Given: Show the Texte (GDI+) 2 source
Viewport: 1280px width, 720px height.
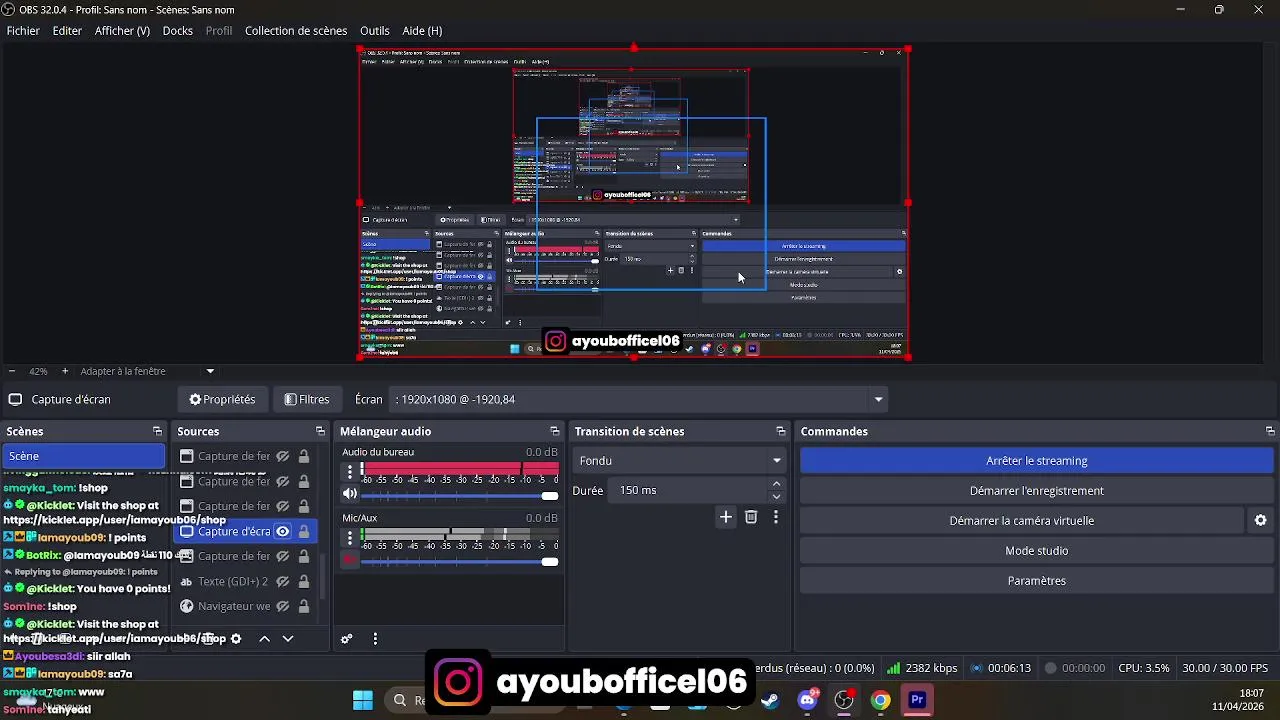Looking at the screenshot, I should point(283,581).
